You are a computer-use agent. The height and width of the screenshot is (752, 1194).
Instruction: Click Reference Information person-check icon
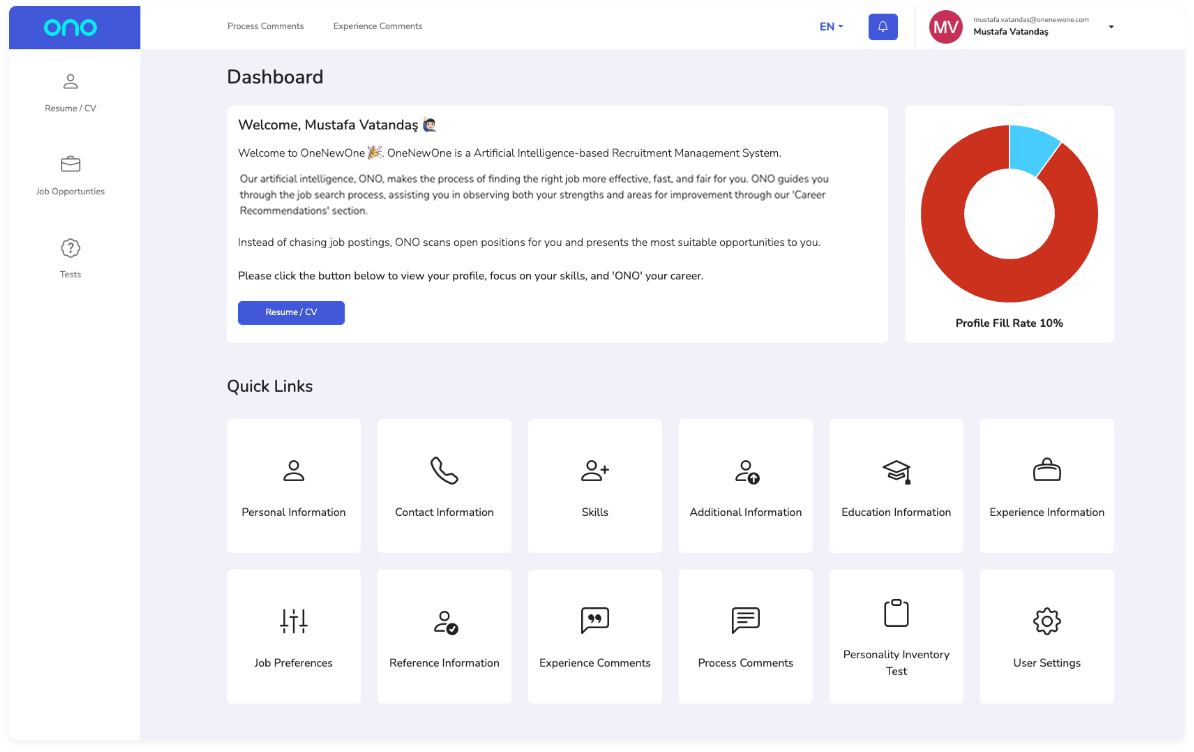pyautogui.click(x=445, y=623)
